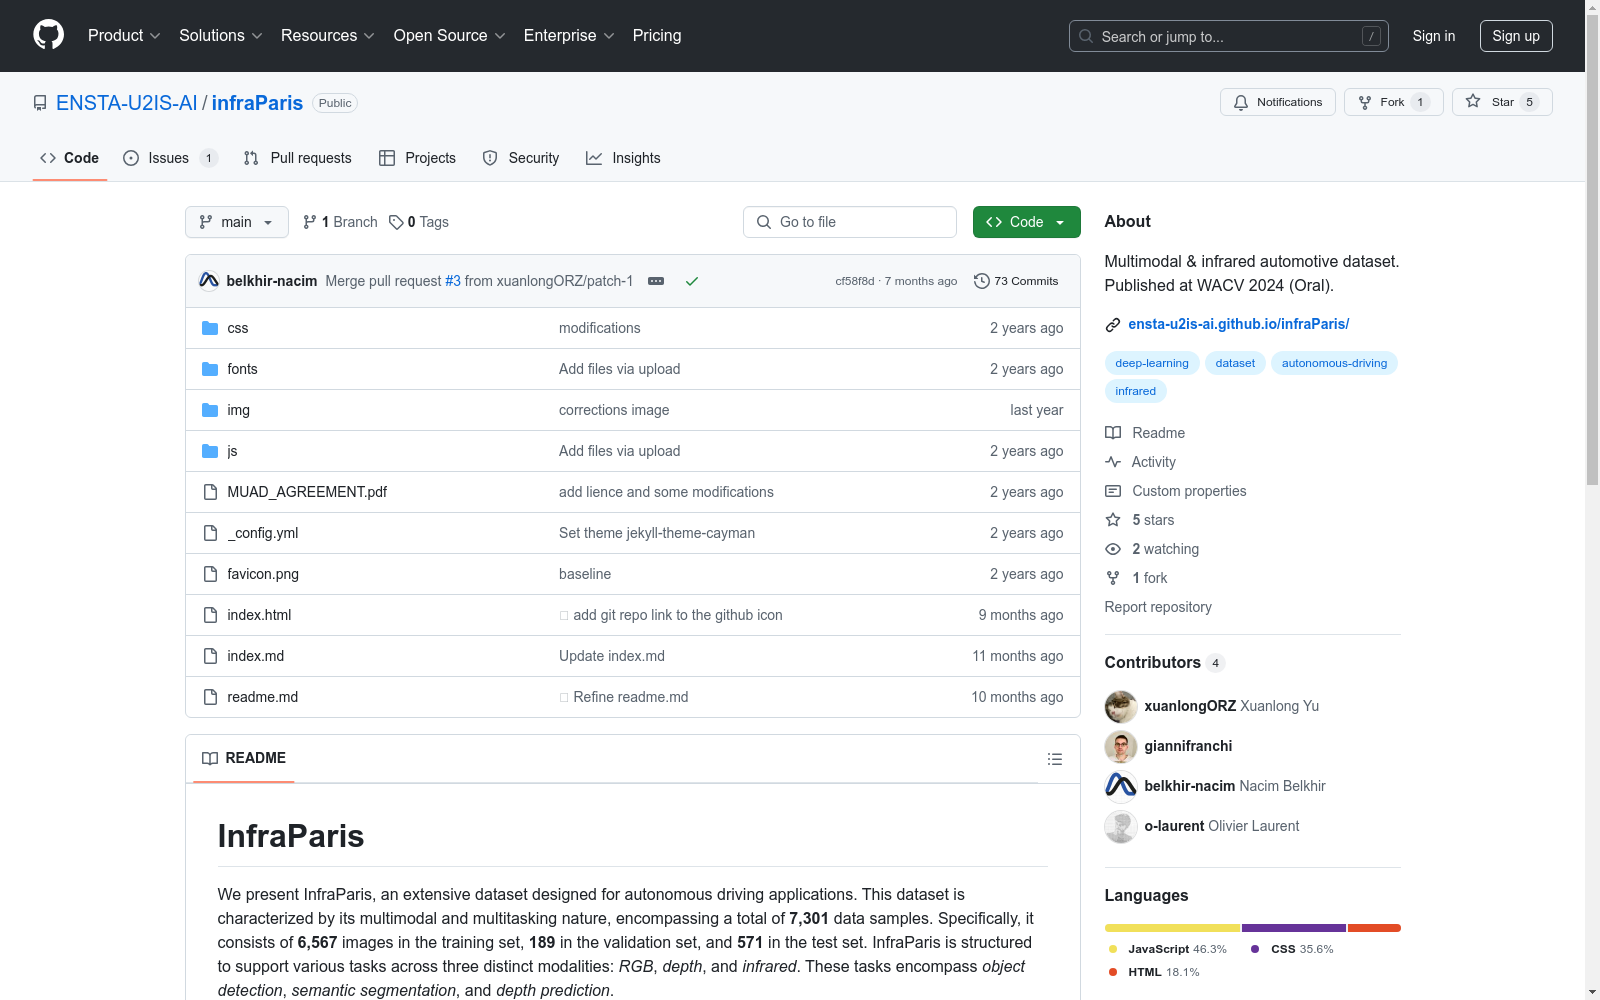Open 'corrections image' commit message
Screen dimensions: 1600x1000
pos(614,410)
